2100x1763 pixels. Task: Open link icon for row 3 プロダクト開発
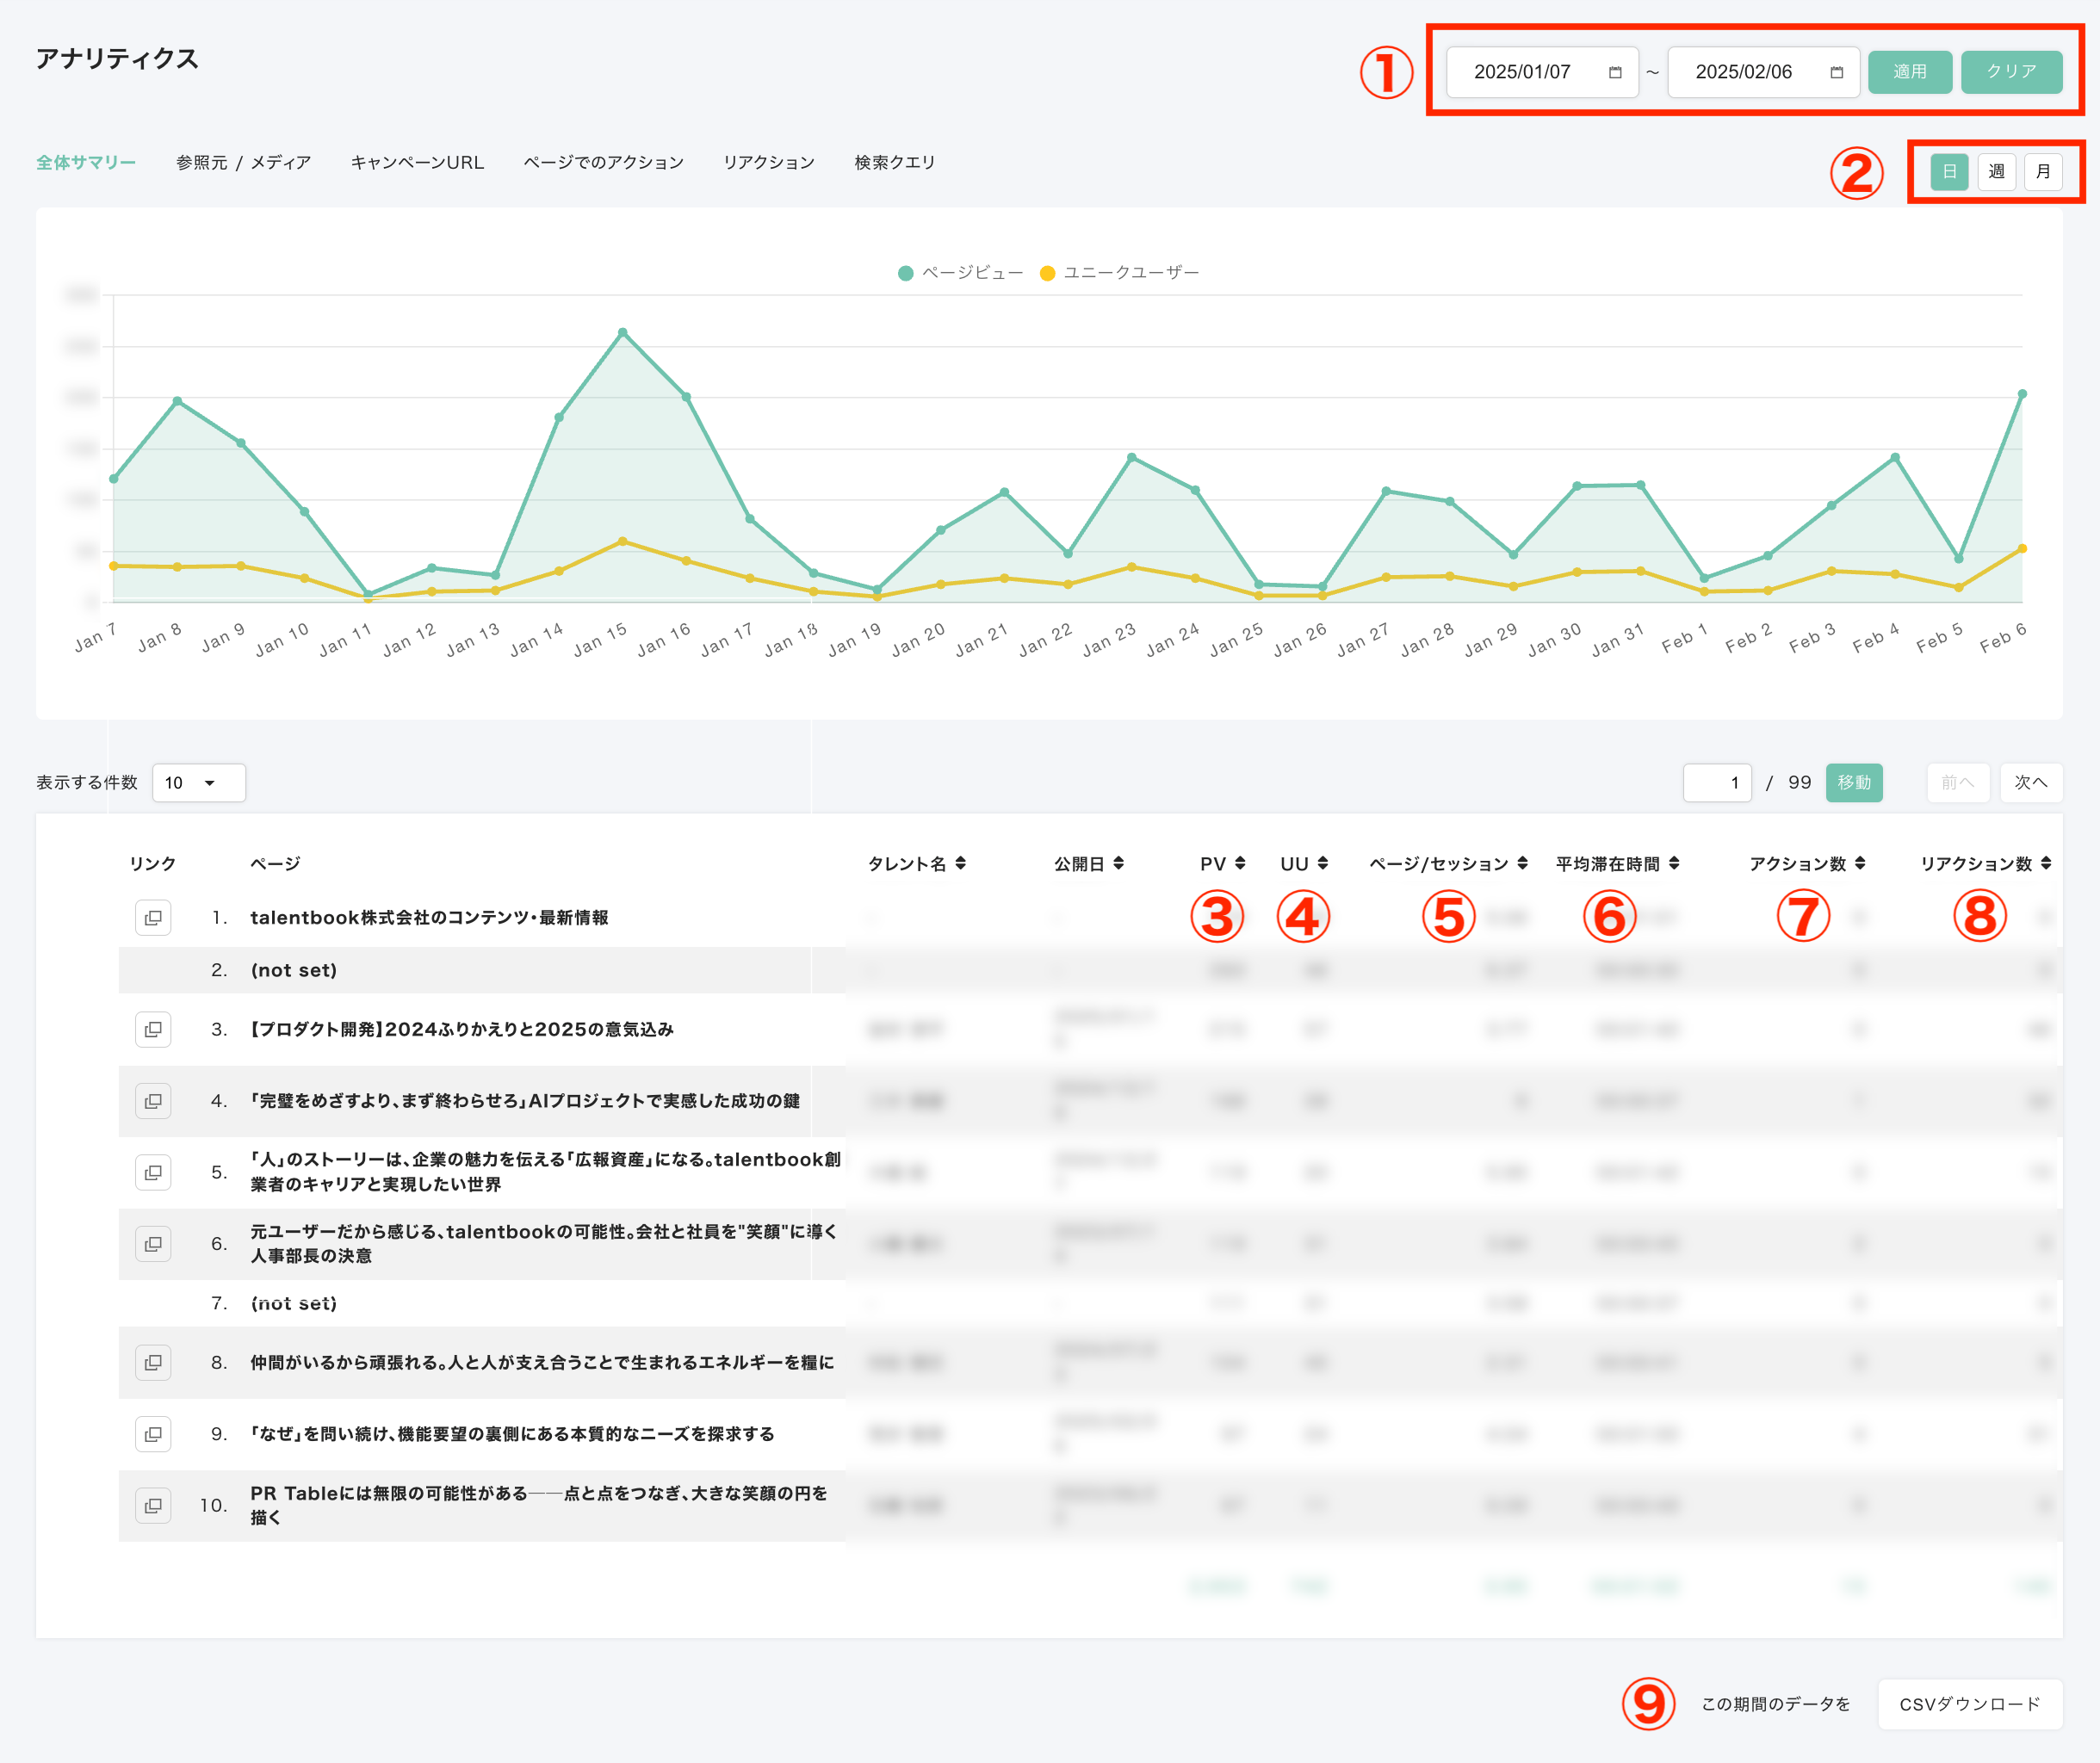(x=153, y=1029)
